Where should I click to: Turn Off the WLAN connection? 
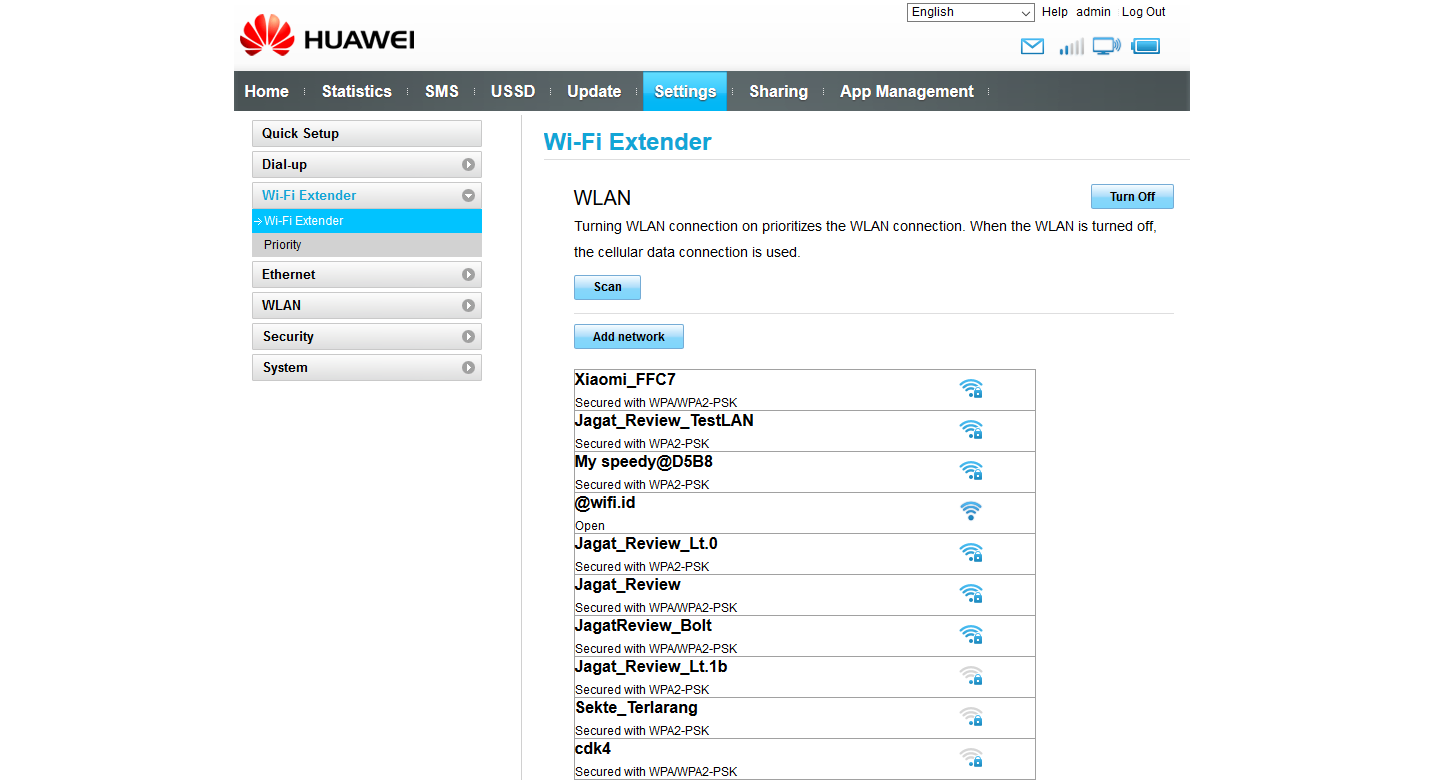pyautogui.click(x=1131, y=197)
